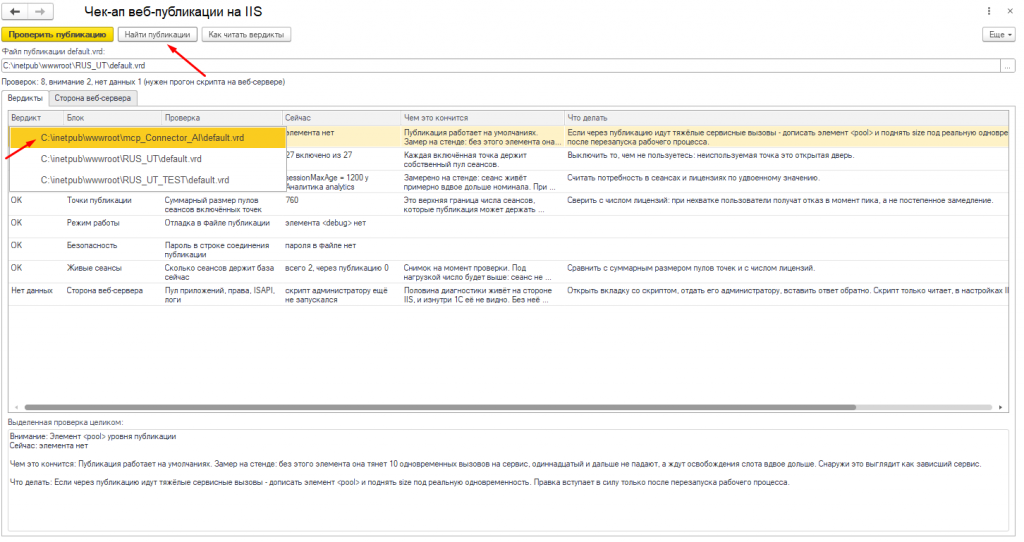Click 'Сколько сеансов держит база сейчас' cell
The image size is (1024, 542).
pos(222,272)
